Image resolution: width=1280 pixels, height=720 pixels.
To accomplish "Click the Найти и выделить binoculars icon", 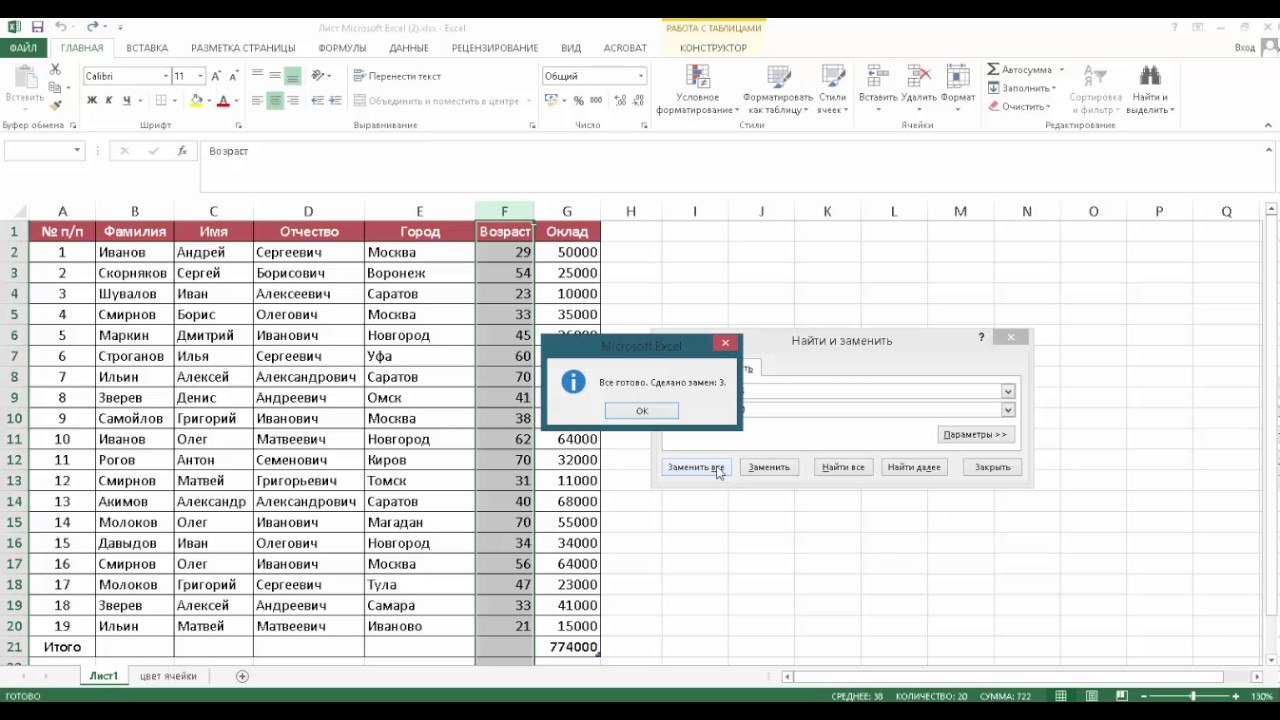I will click(1150, 76).
